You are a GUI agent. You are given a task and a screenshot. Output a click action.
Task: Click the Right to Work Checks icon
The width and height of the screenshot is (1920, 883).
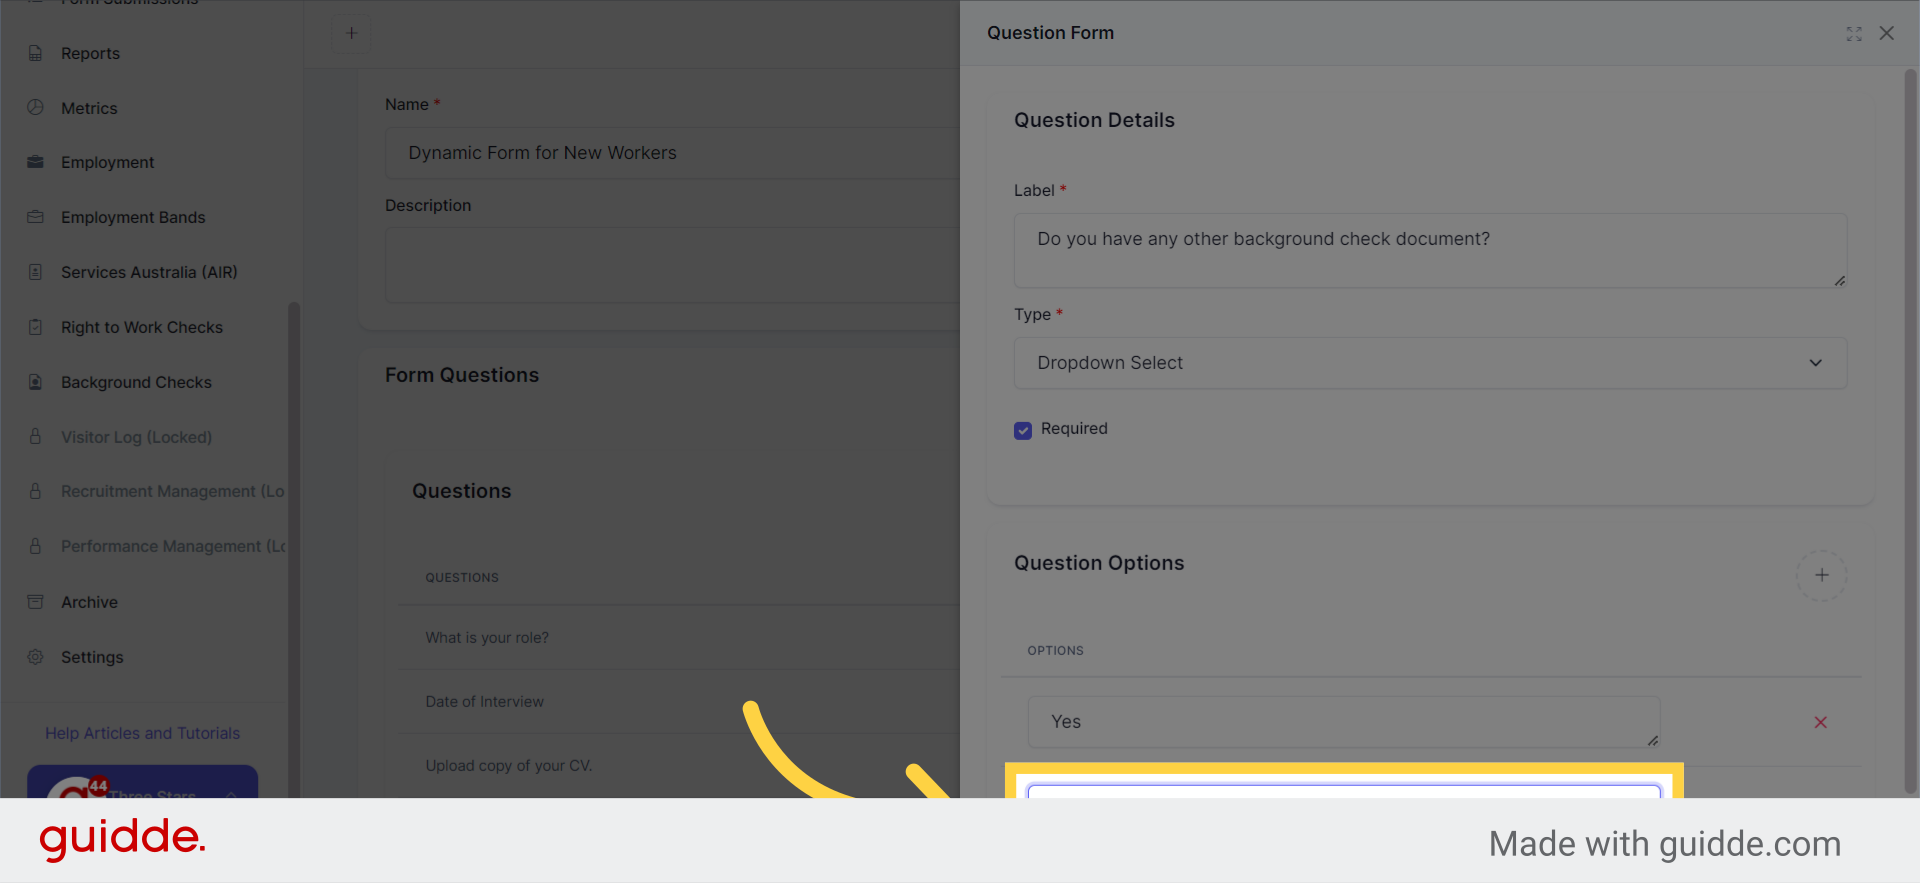click(x=36, y=327)
